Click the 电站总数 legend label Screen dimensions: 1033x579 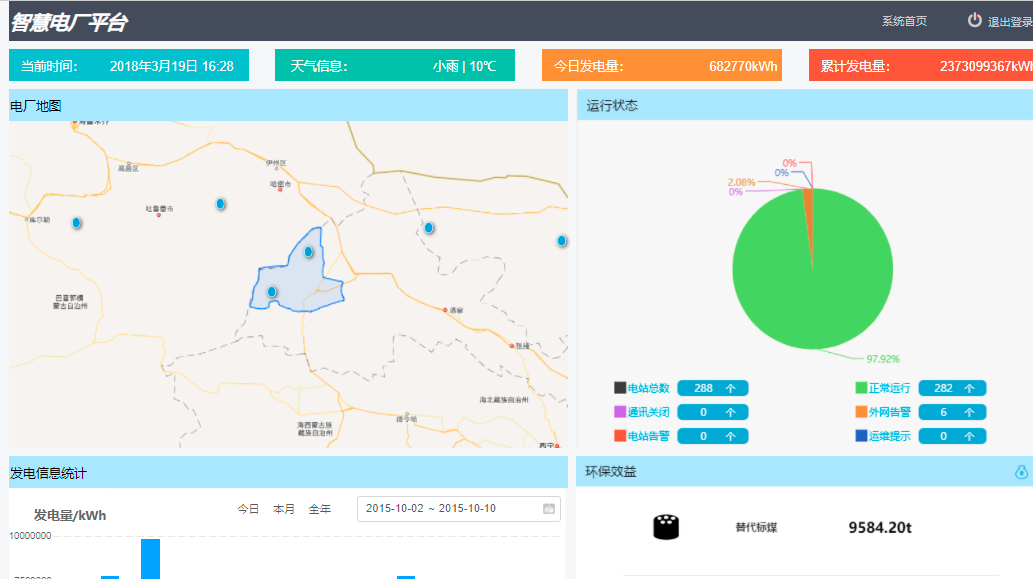tap(648, 389)
